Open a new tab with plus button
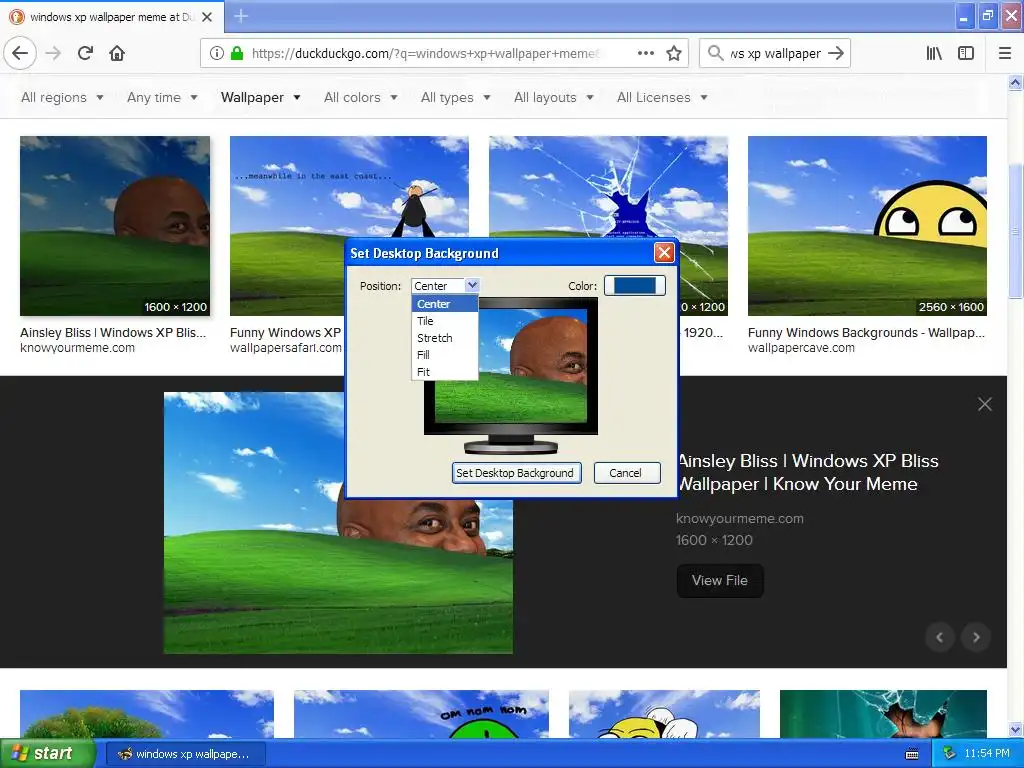Image resolution: width=1024 pixels, height=768 pixels. tap(241, 16)
